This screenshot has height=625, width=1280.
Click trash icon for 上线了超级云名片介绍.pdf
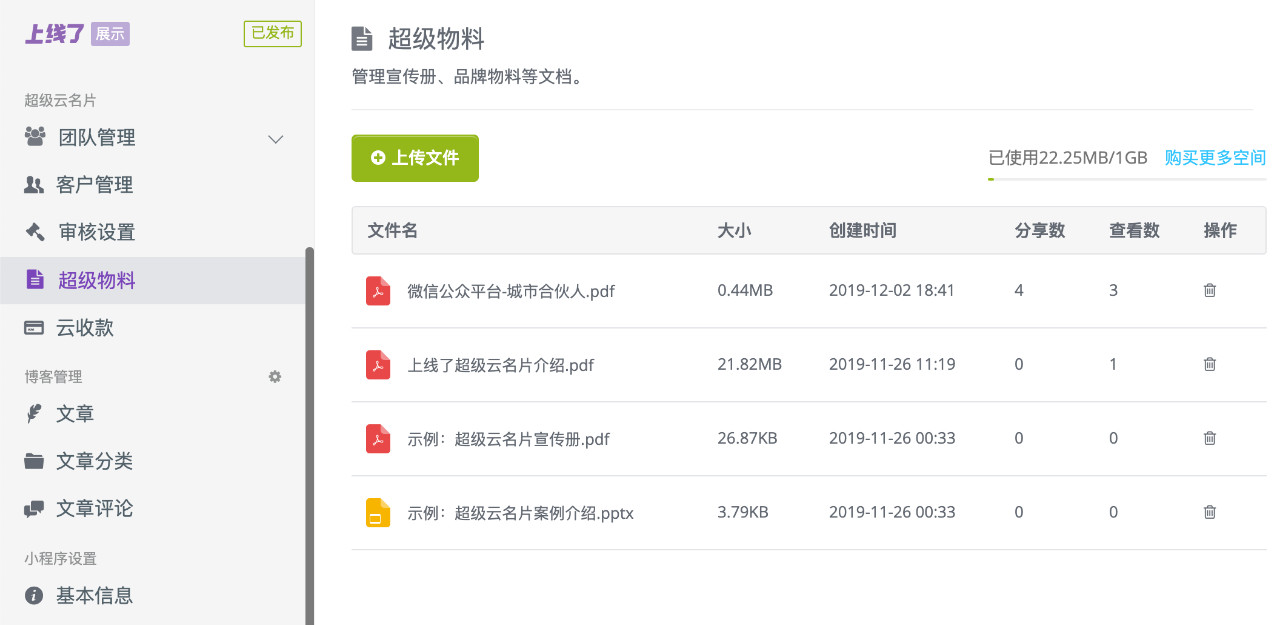[1209, 364]
